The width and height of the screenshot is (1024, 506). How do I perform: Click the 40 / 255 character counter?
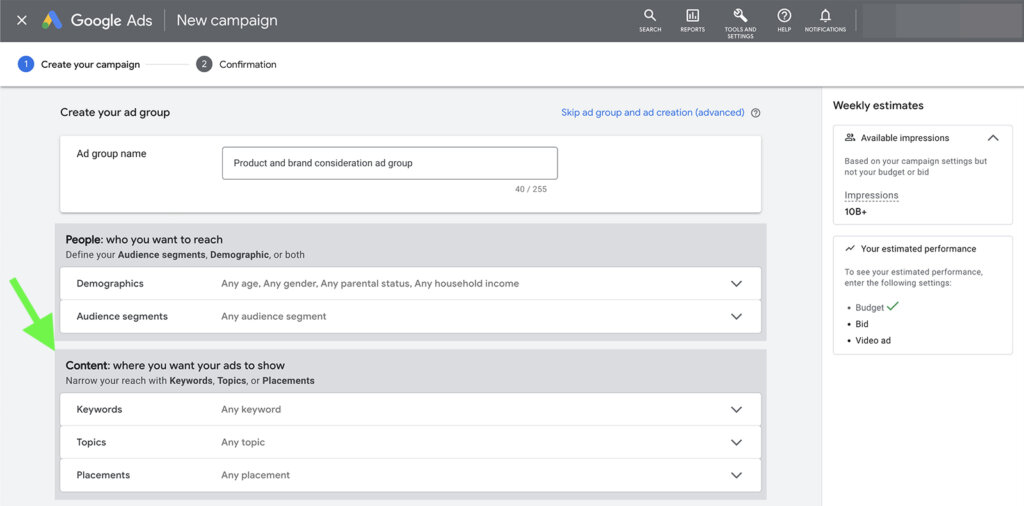coord(531,189)
